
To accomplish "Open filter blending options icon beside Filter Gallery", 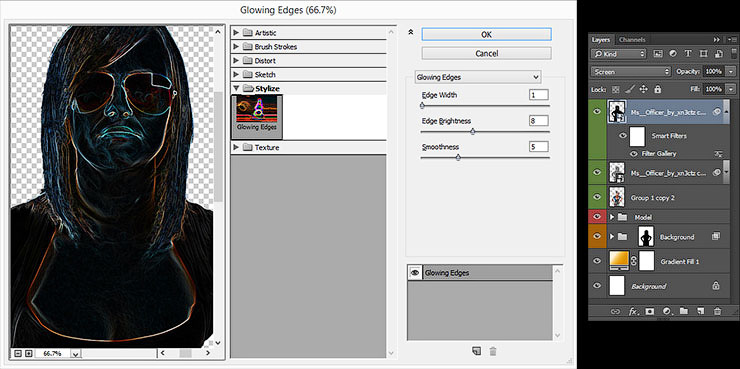I will pyautogui.click(x=718, y=154).
